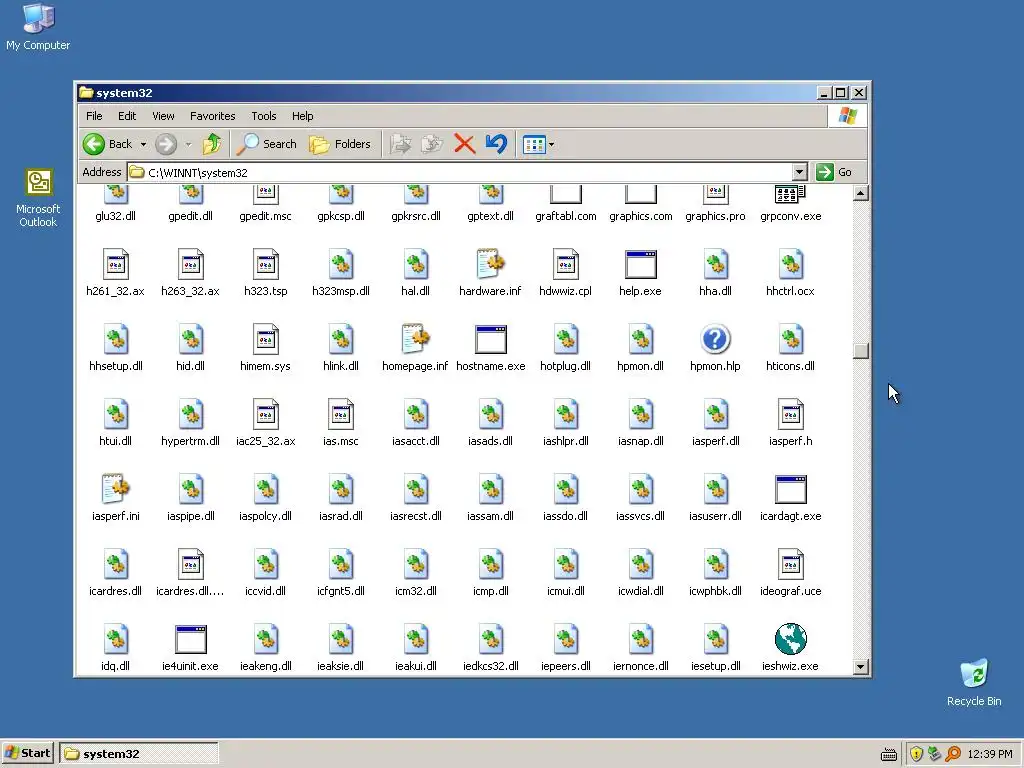Image resolution: width=1024 pixels, height=768 pixels.
Task: Click the keyboard icon on taskbar
Action: tap(888, 755)
